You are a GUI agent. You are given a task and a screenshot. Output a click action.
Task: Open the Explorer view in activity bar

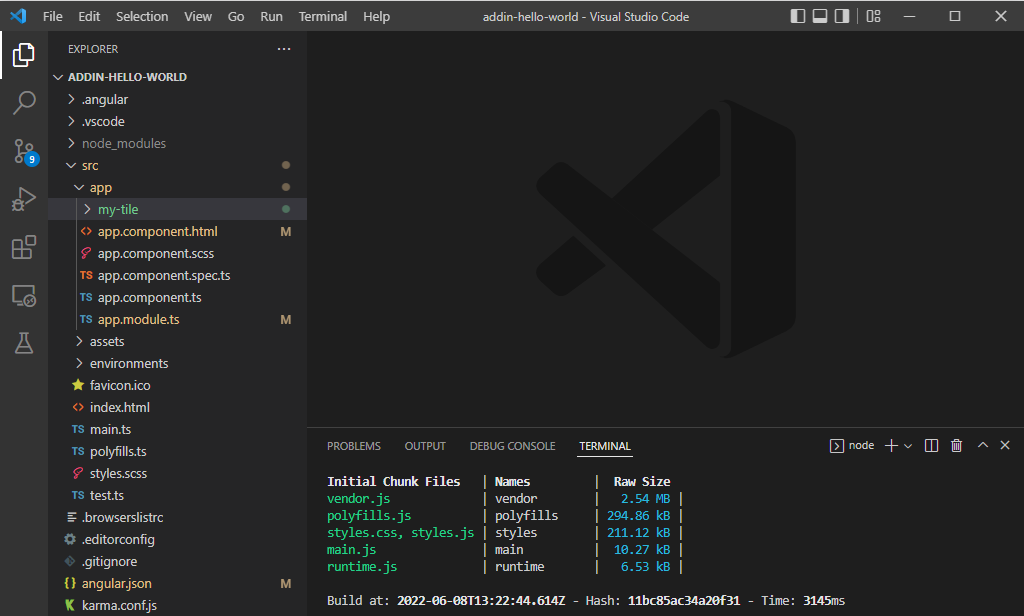click(x=24, y=55)
